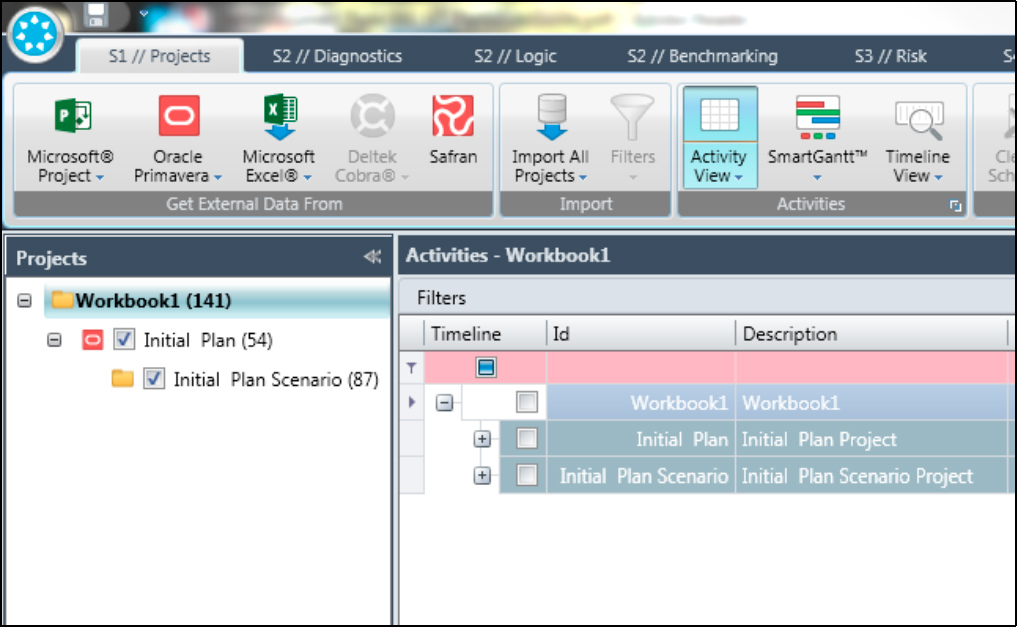This screenshot has width=1017, height=627.
Task: Switch to S2 // Benchmarking tab
Action: pyautogui.click(x=702, y=56)
